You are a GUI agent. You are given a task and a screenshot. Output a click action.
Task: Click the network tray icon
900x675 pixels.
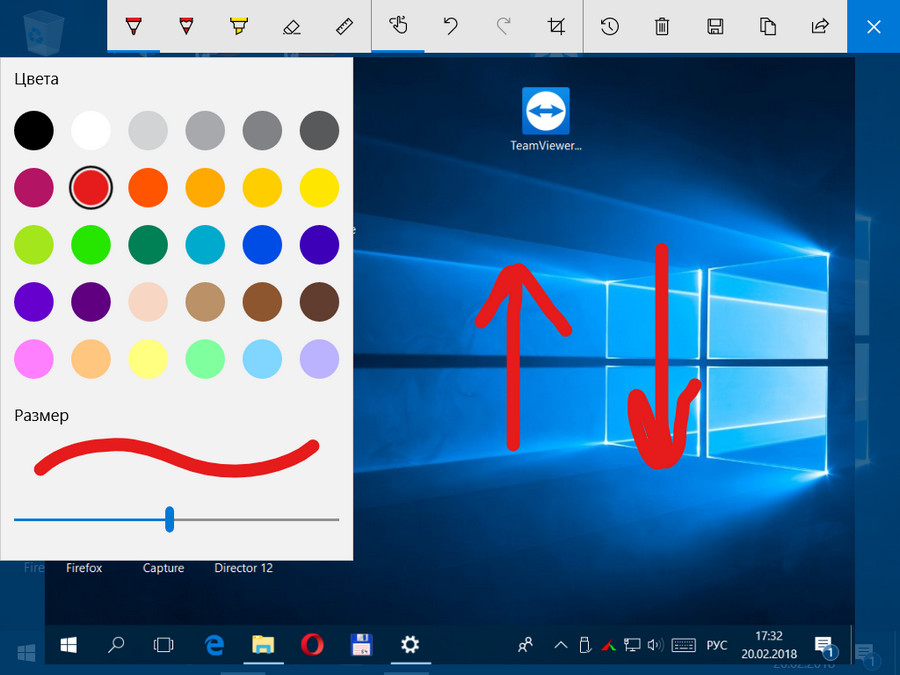point(632,645)
